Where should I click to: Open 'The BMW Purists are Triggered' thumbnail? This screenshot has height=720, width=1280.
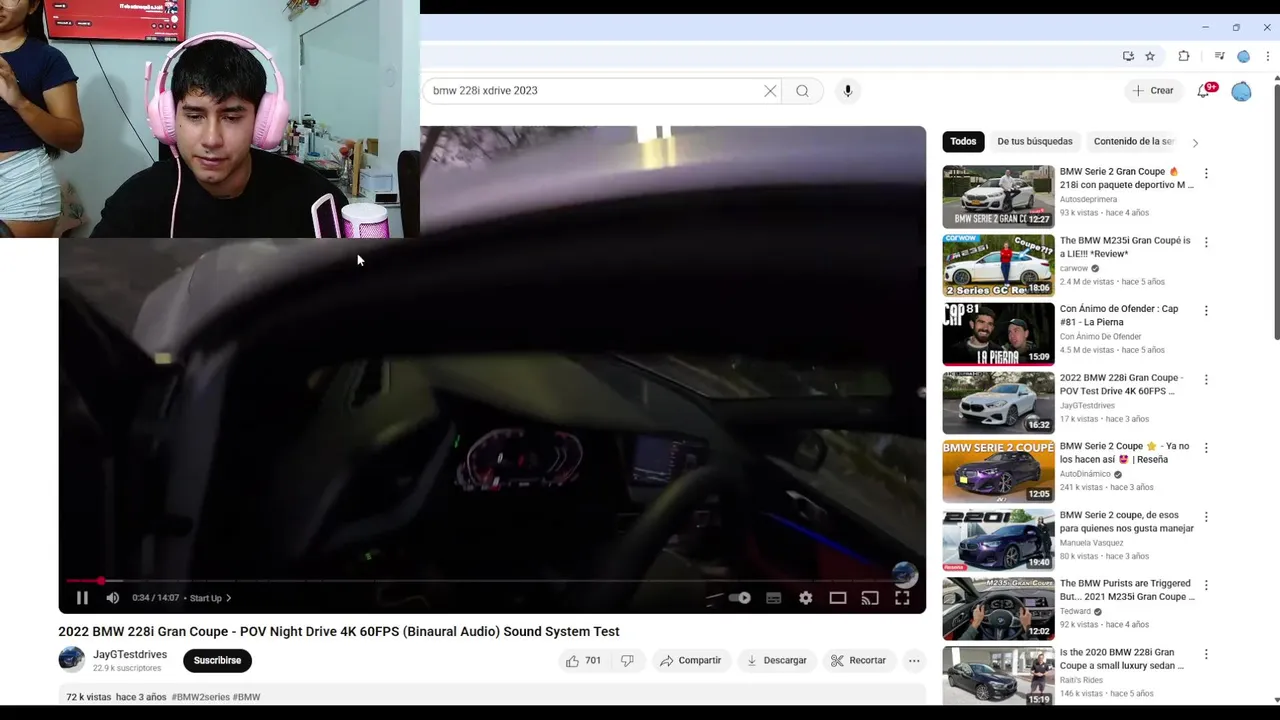(x=998, y=608)
